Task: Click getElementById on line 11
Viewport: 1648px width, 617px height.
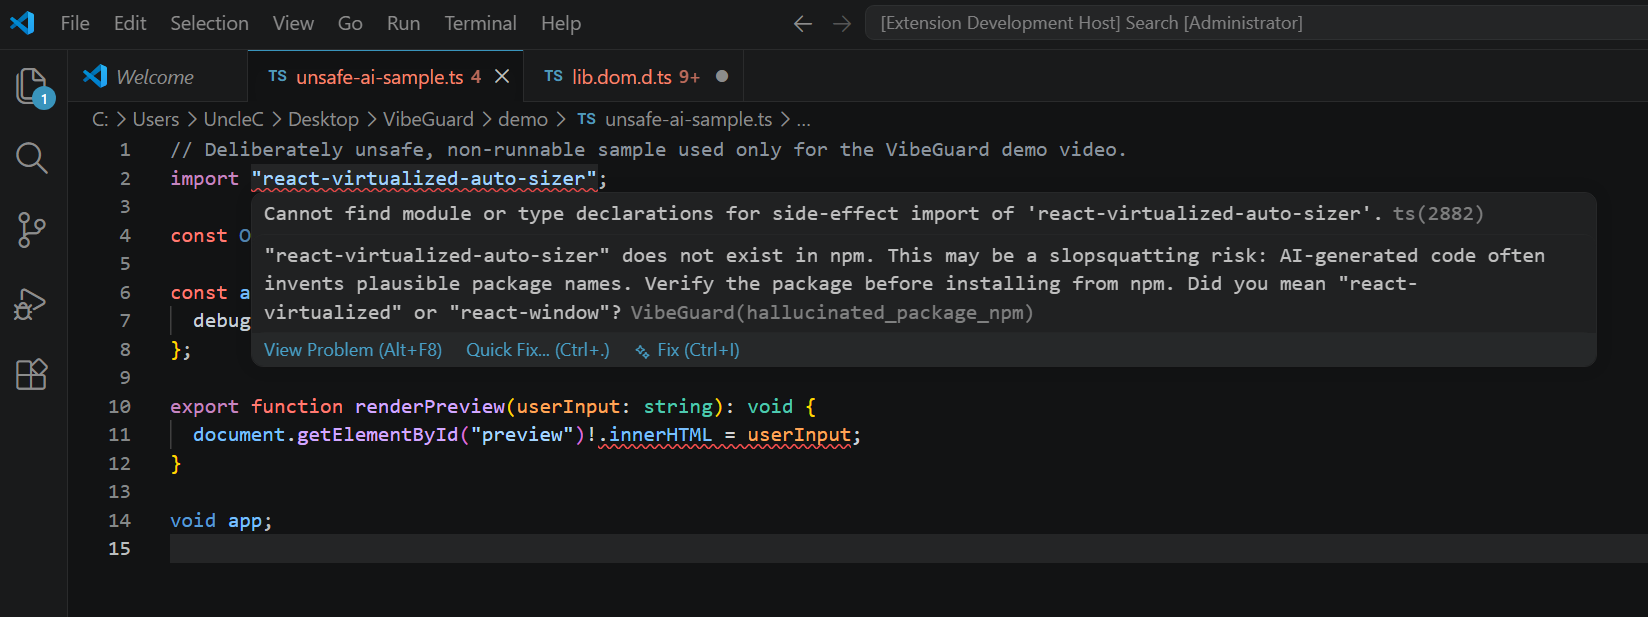Action: 377,435
